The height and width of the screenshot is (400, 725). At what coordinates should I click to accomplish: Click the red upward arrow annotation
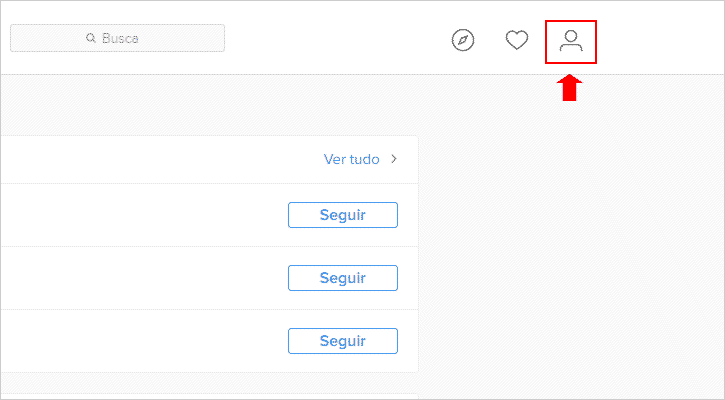(570, 88)
